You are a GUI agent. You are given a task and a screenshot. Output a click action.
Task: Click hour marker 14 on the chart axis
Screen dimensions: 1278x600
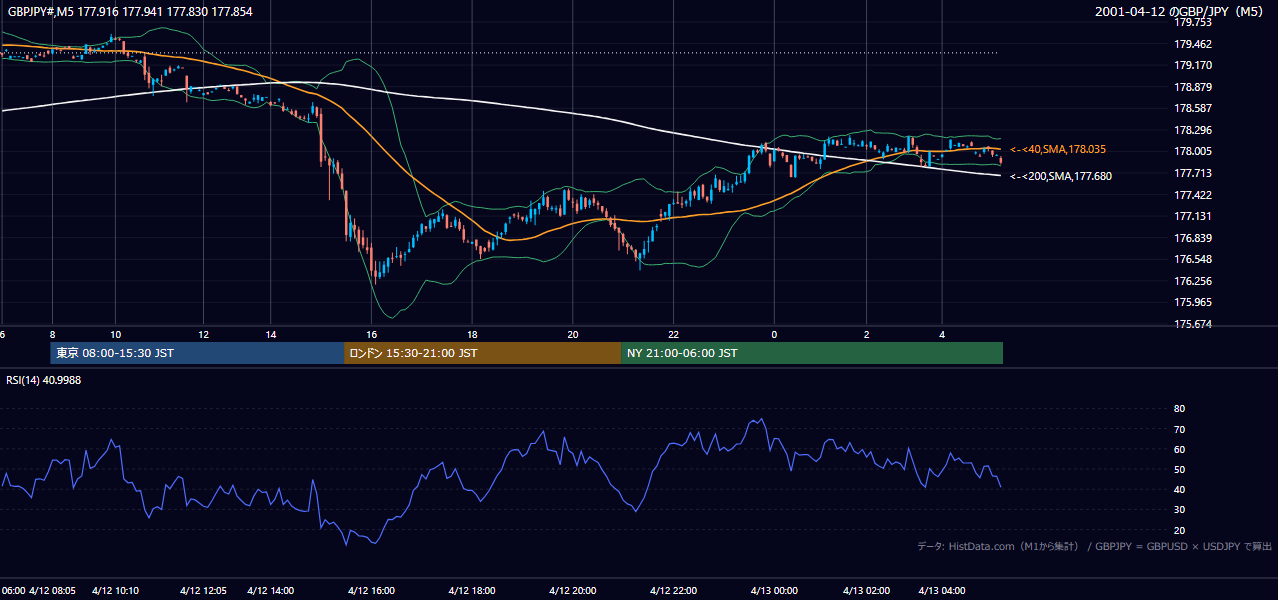270,334
